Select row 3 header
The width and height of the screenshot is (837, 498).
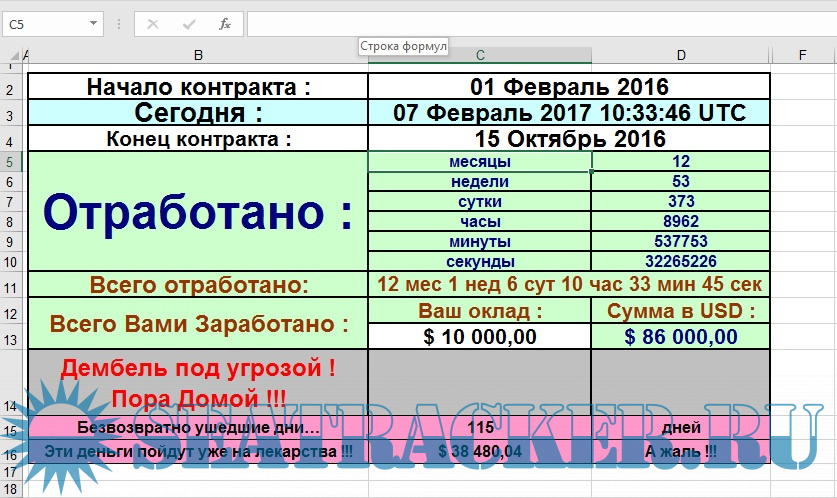click(11, 115)
